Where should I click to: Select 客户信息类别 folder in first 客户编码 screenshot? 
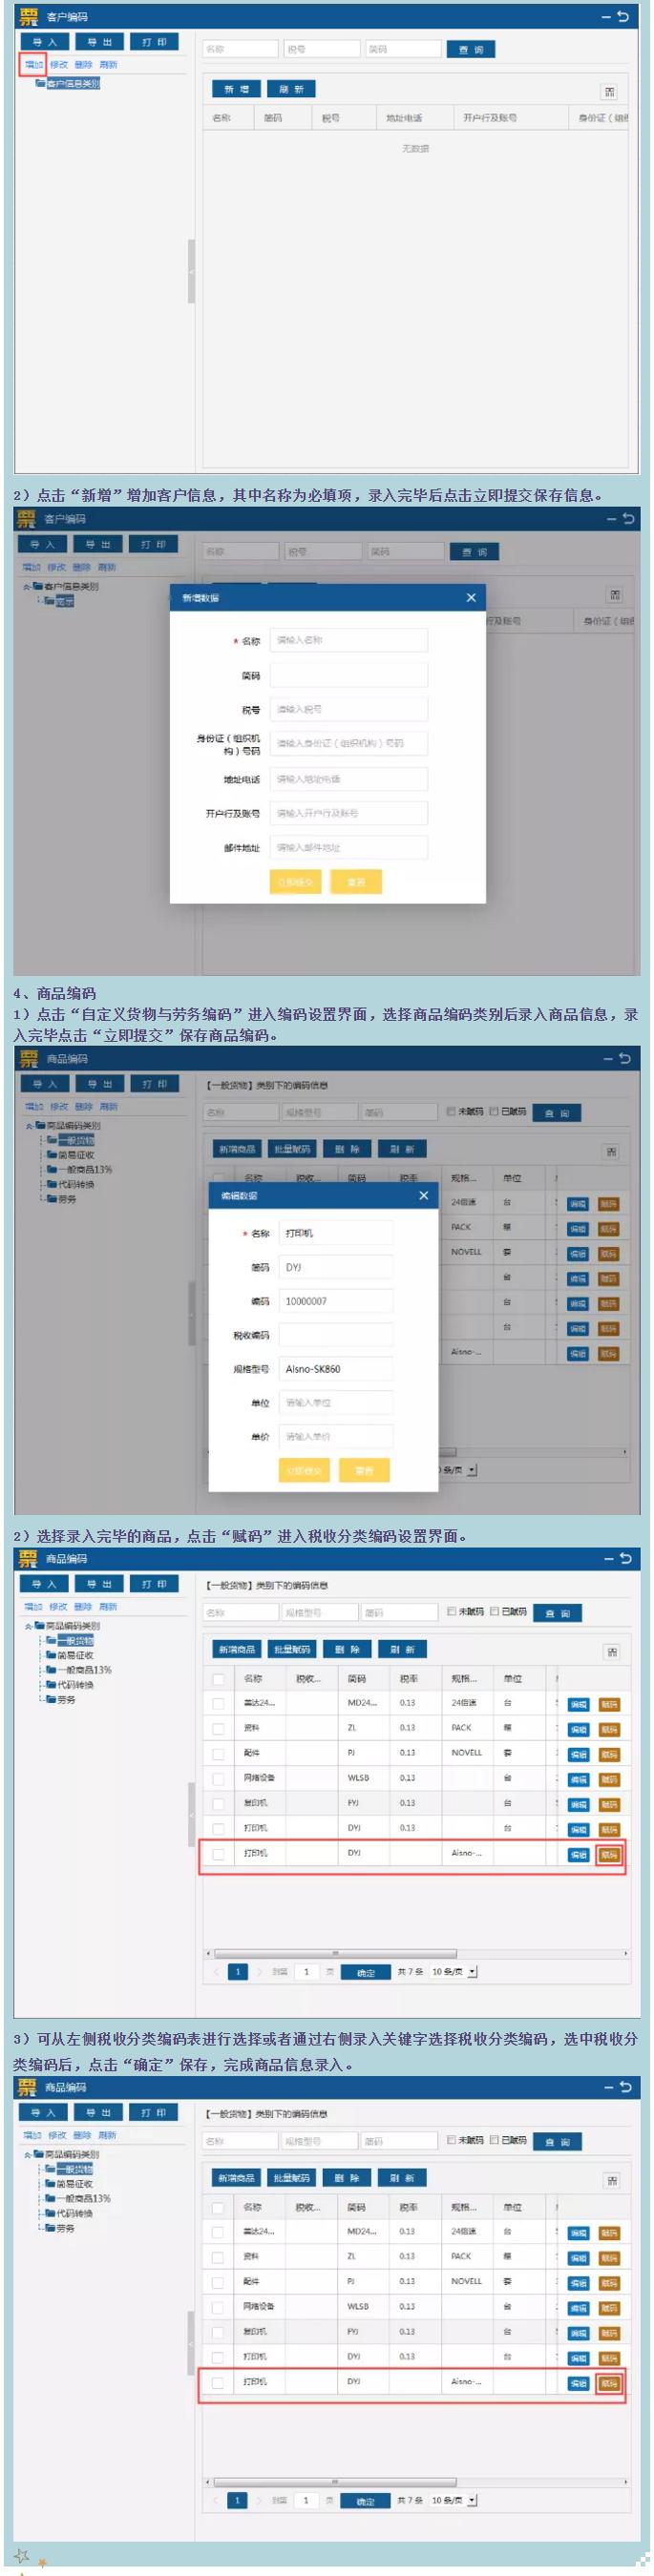click(x=72, y=83)
